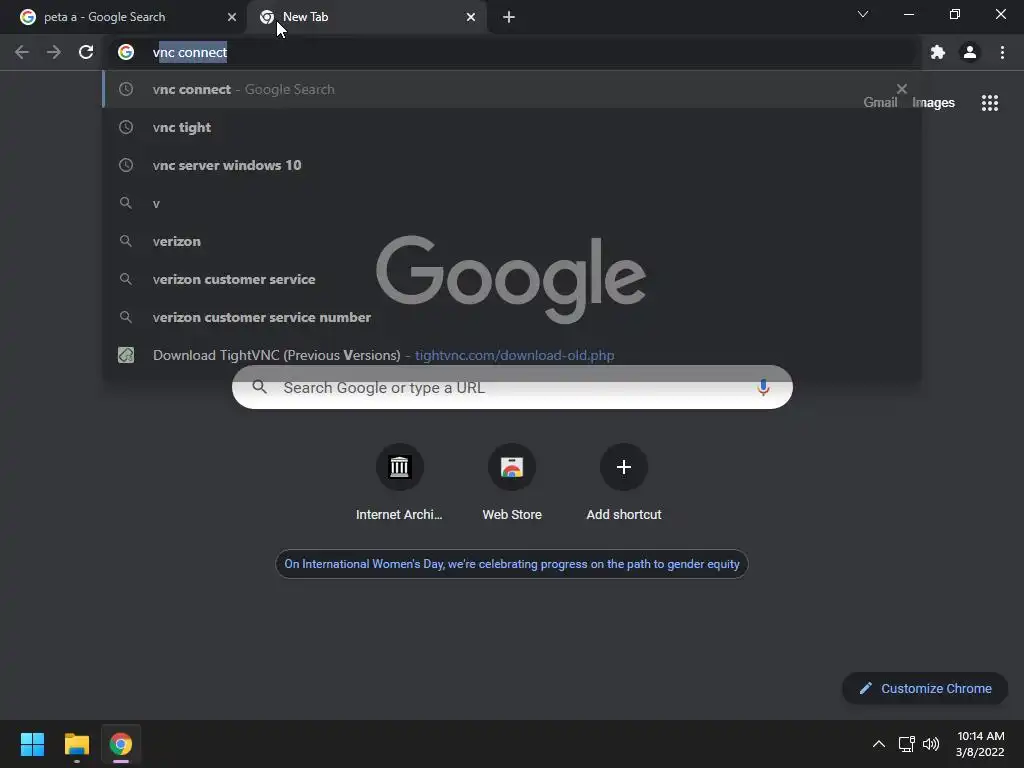The height and width of the screenshot is (768, 1024).
Task: Open the clock and date '10:14 AM'
Action: 980,744
